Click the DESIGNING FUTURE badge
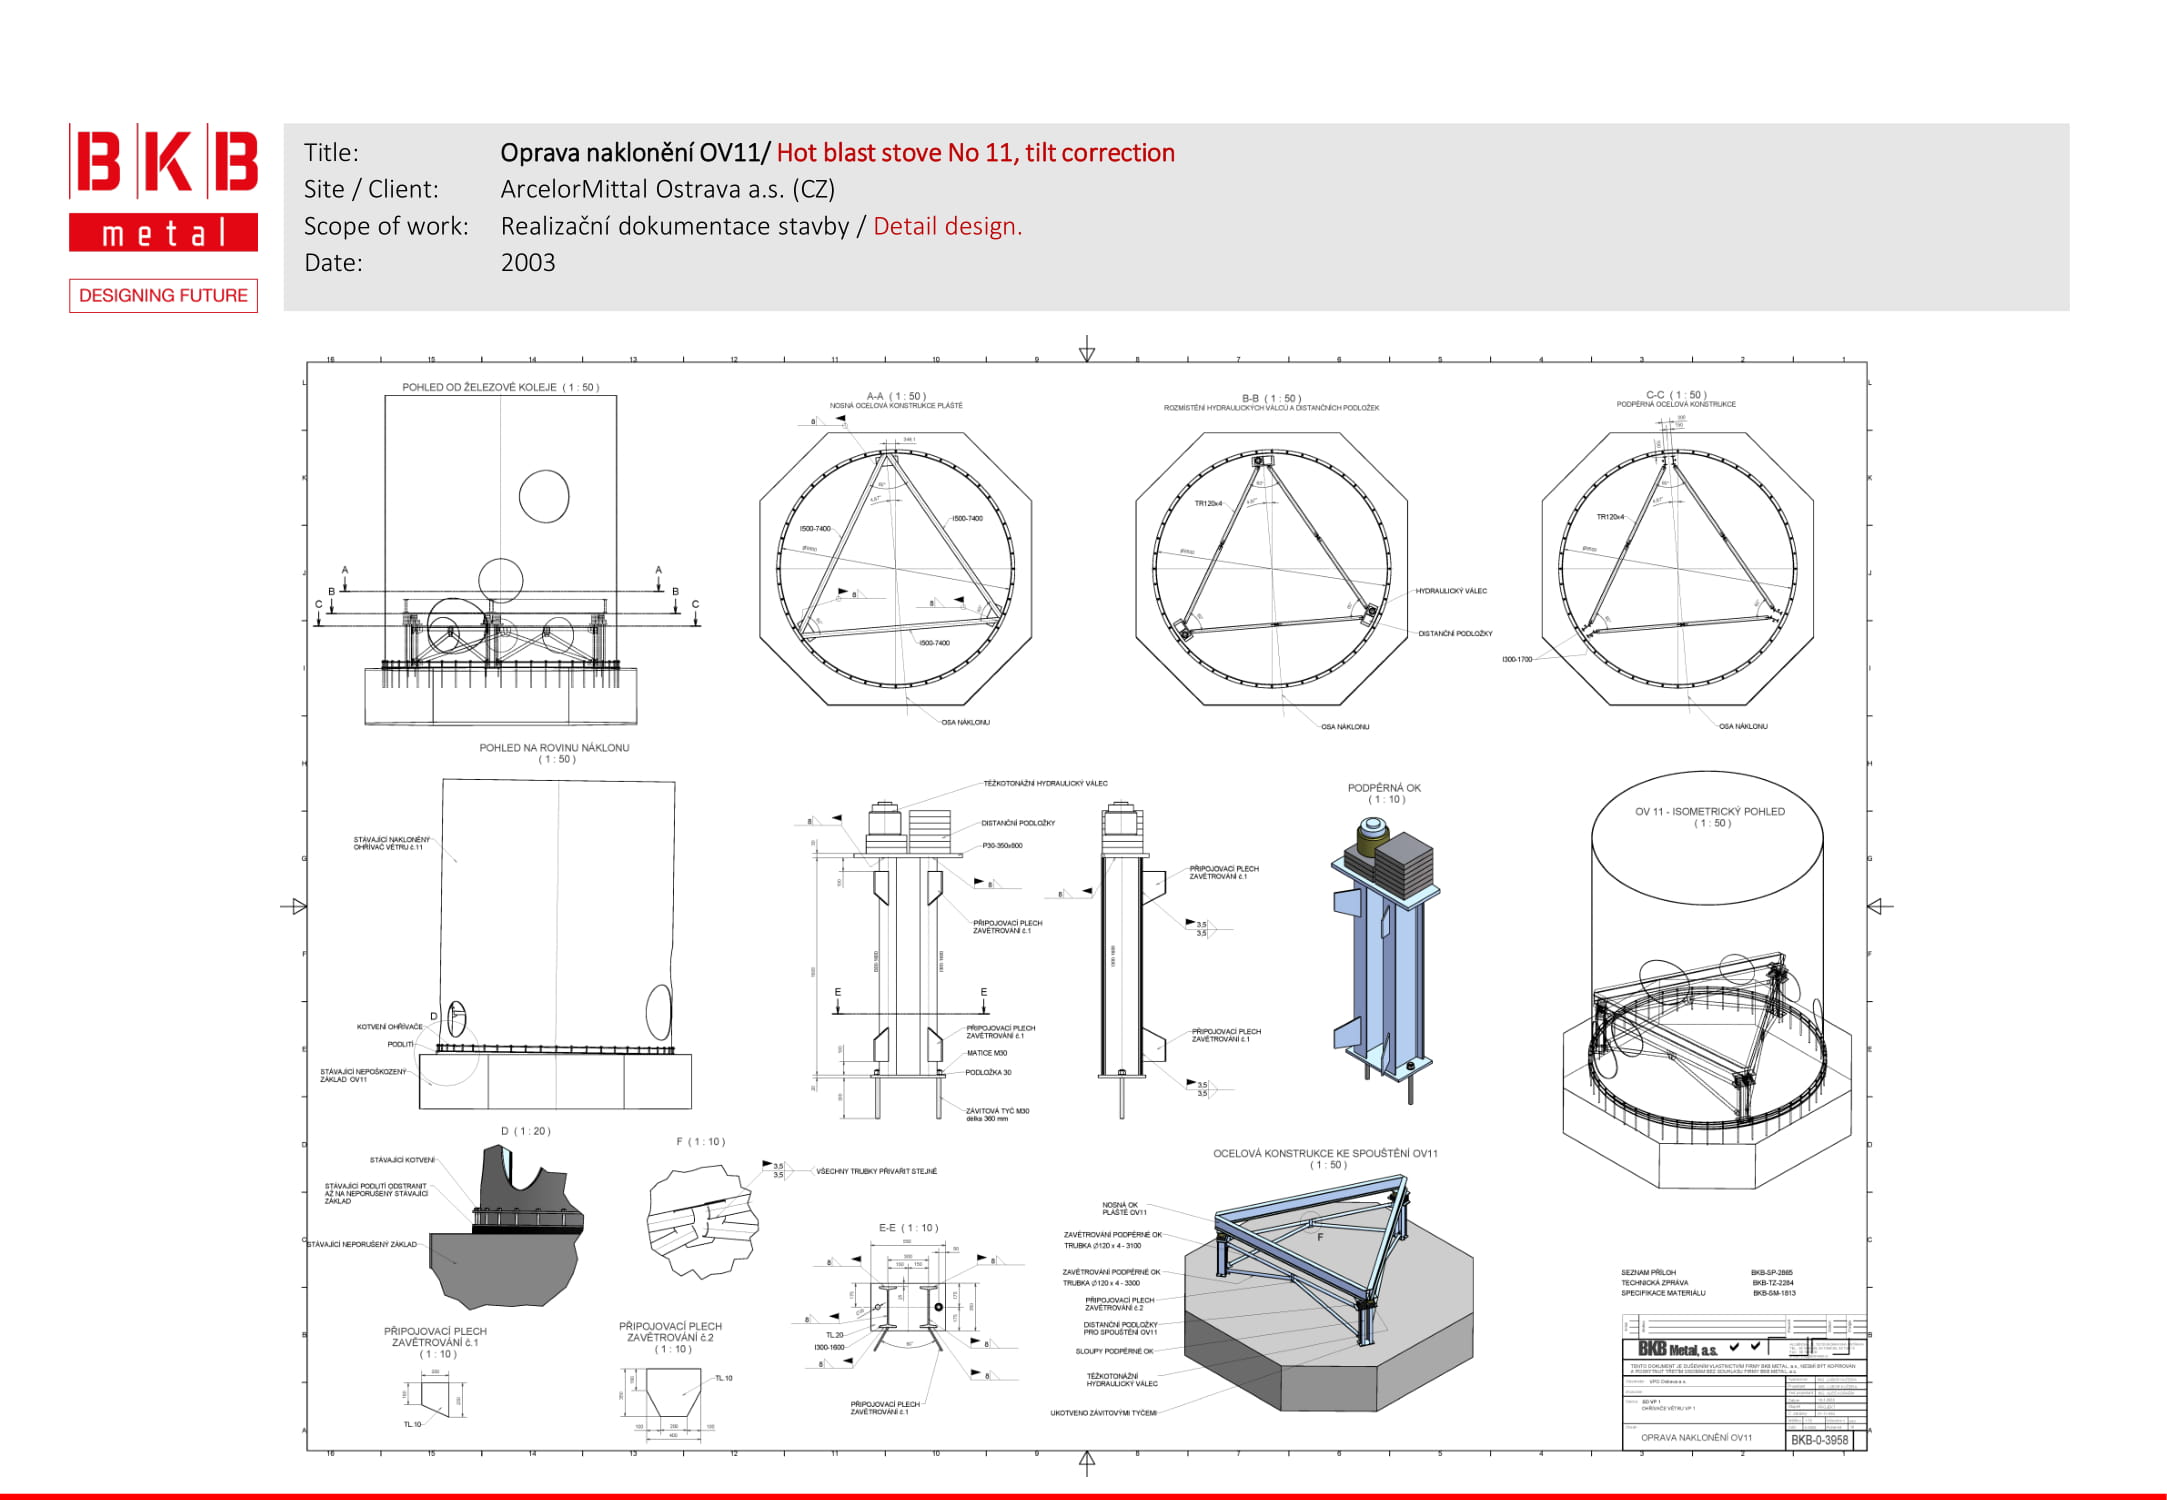2167x1500 pixels. click(163, 296)
